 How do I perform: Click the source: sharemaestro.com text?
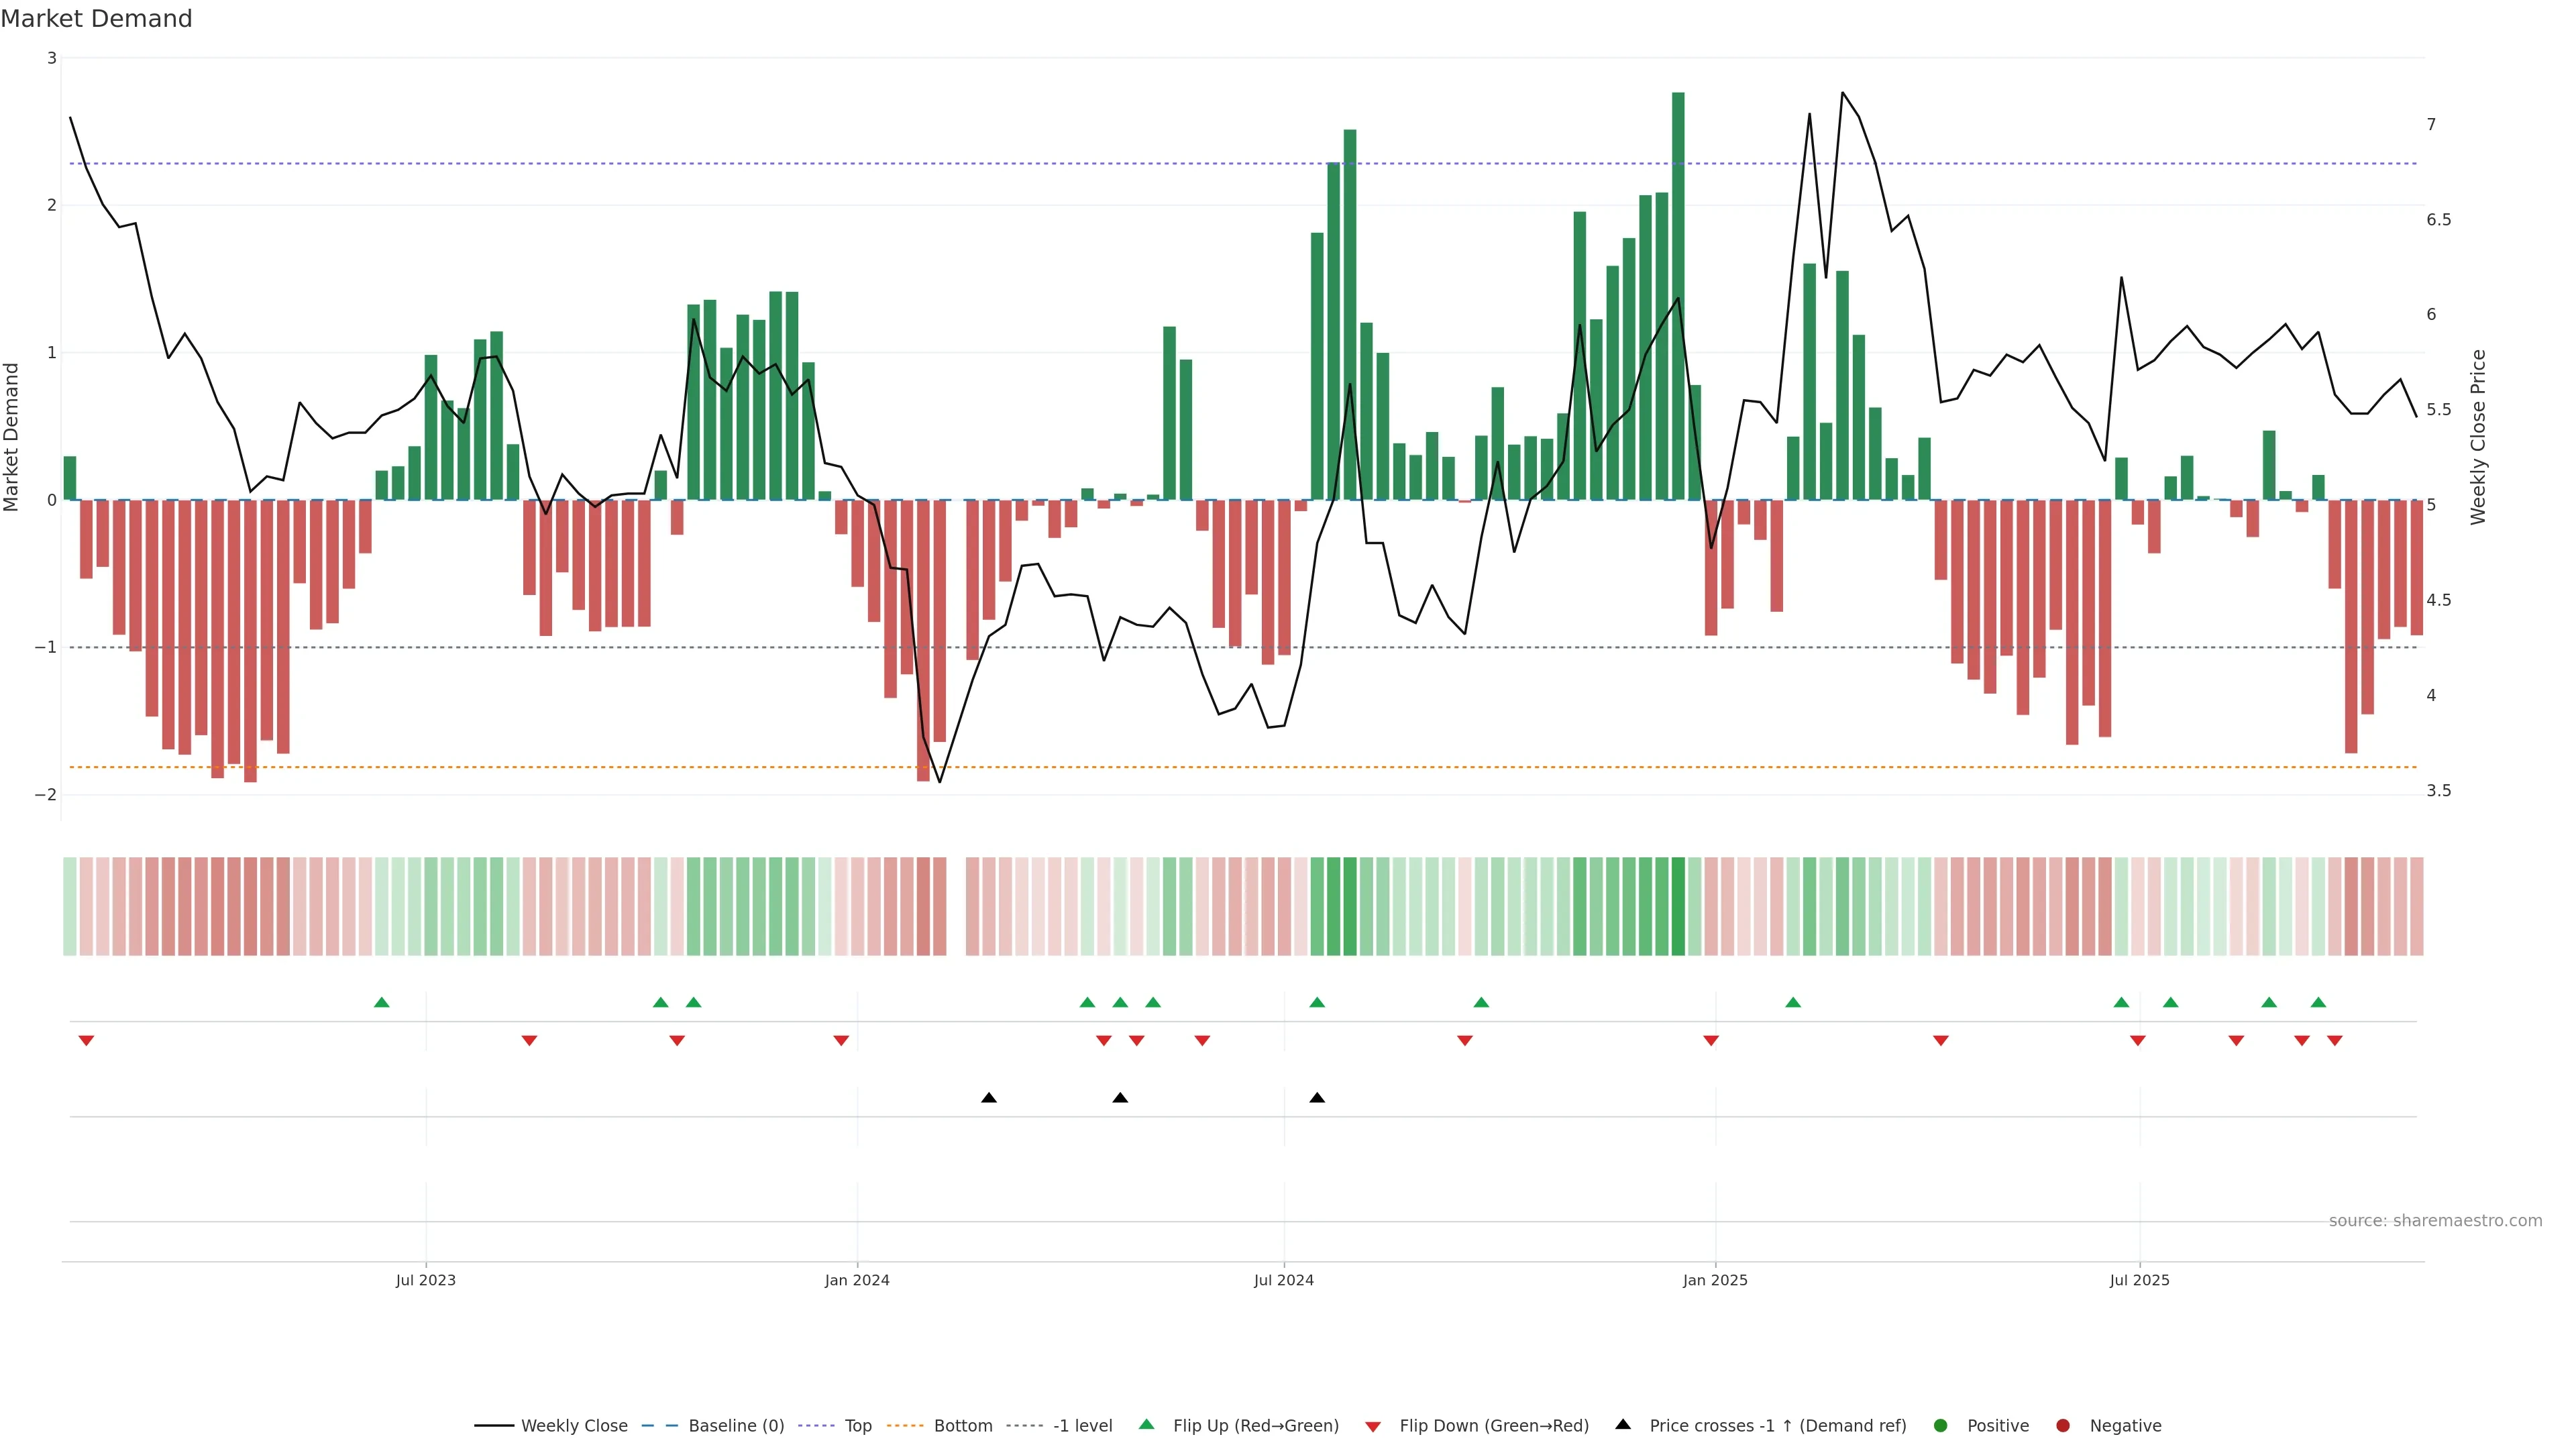(2435, 1221)
